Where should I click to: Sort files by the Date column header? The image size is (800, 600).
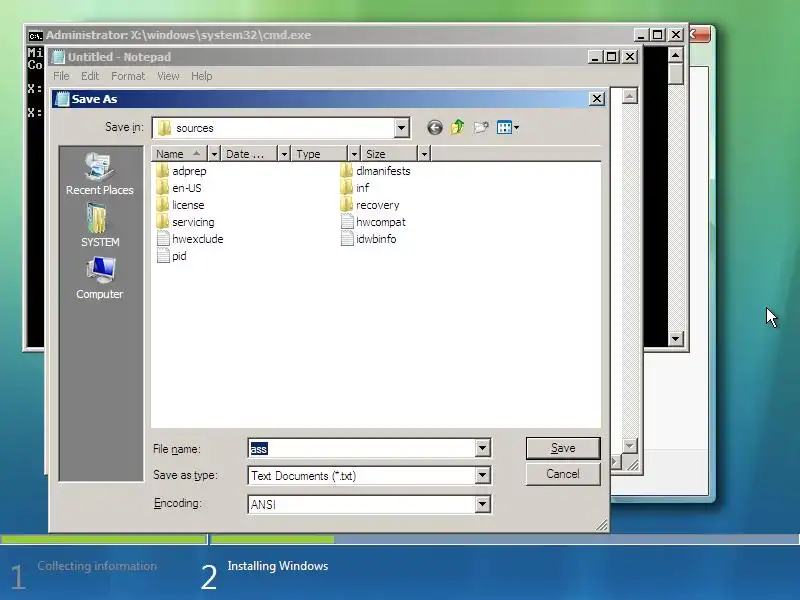tap(249, 154)
